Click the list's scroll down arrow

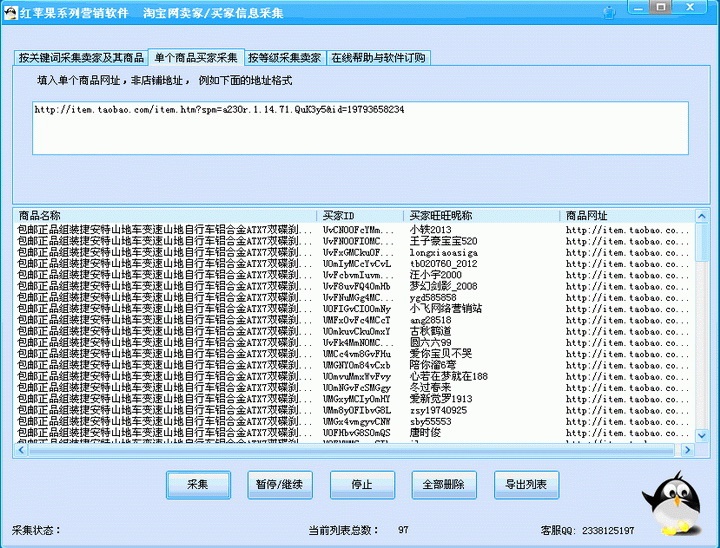[x=702, y=435]
